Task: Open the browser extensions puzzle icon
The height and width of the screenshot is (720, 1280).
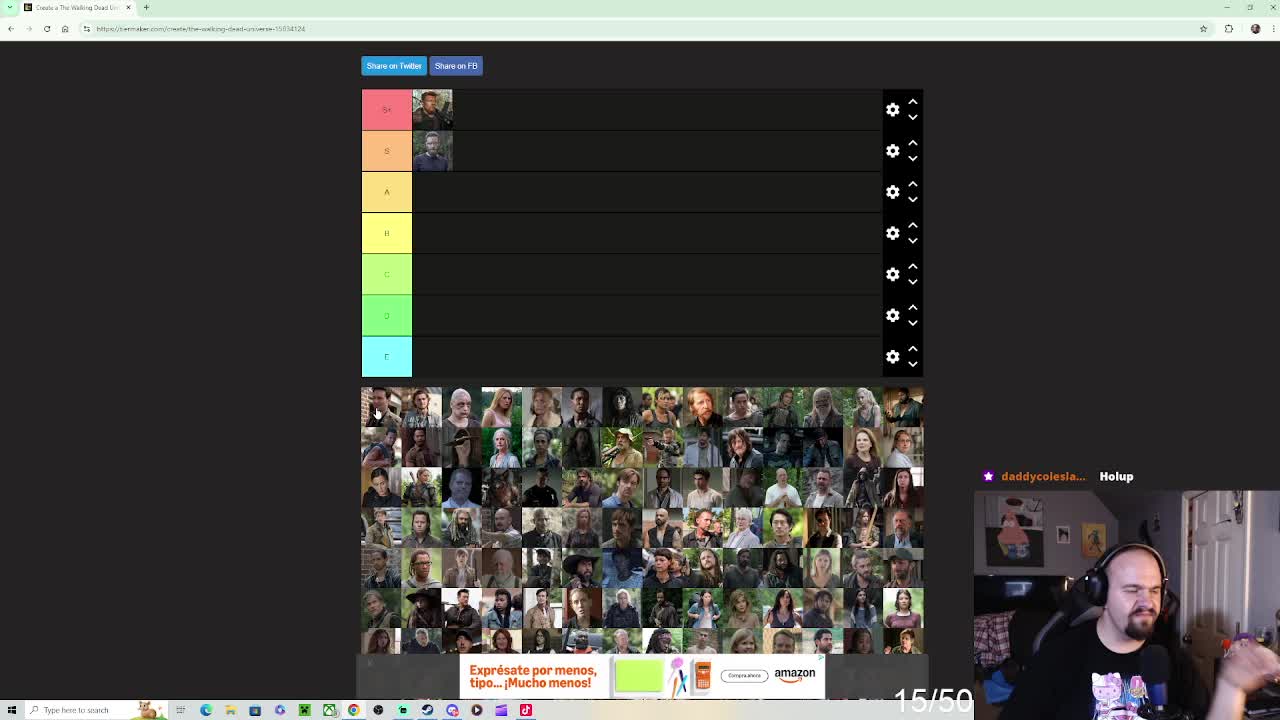Action: (x=1229, y=28)
